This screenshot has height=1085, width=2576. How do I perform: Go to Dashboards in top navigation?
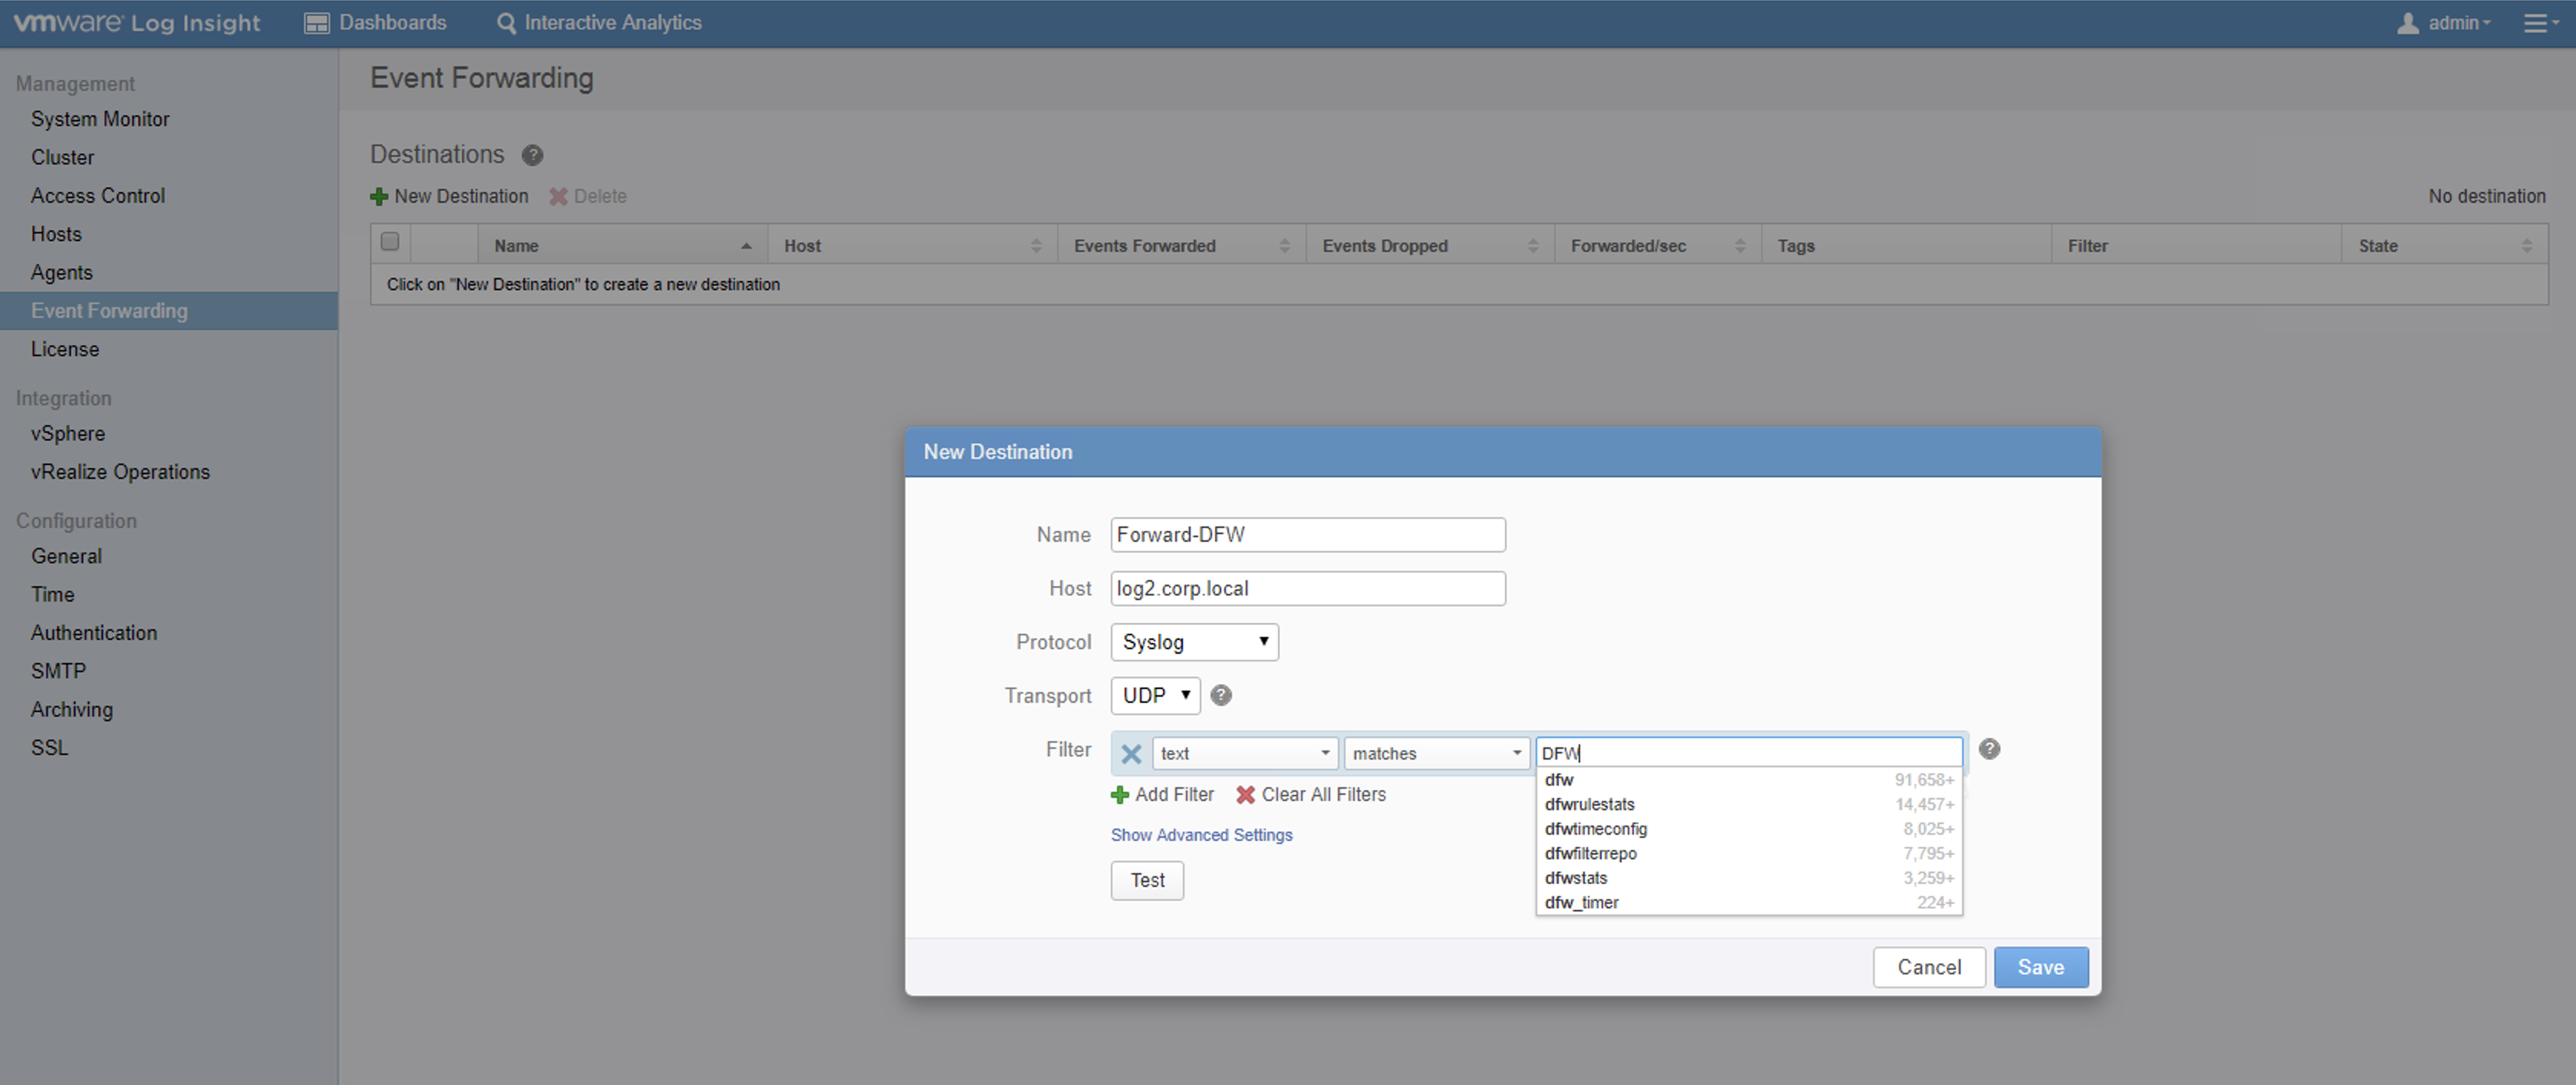[x=376, y=23]
